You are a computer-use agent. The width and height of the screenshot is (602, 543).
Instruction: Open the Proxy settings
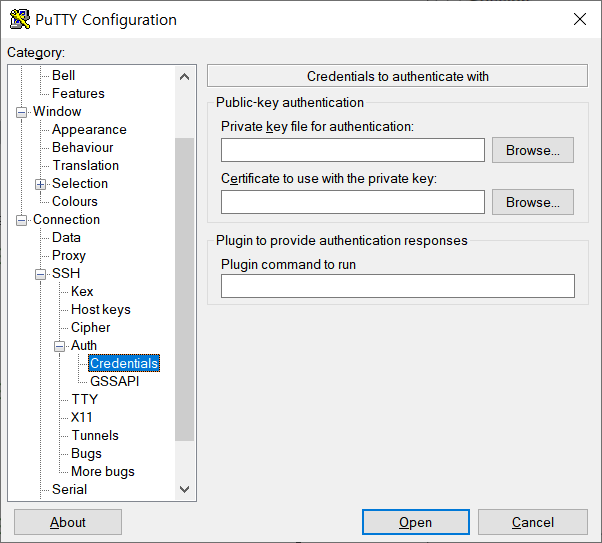[69, 255]
